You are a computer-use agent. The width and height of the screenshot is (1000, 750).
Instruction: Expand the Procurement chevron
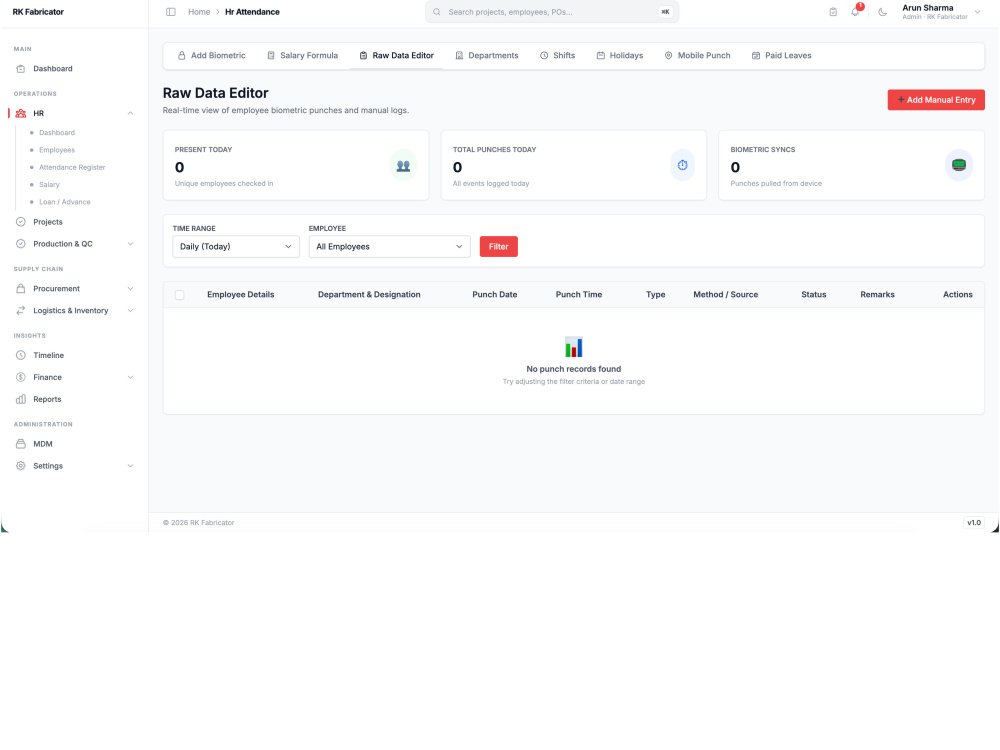click(130, 288)
